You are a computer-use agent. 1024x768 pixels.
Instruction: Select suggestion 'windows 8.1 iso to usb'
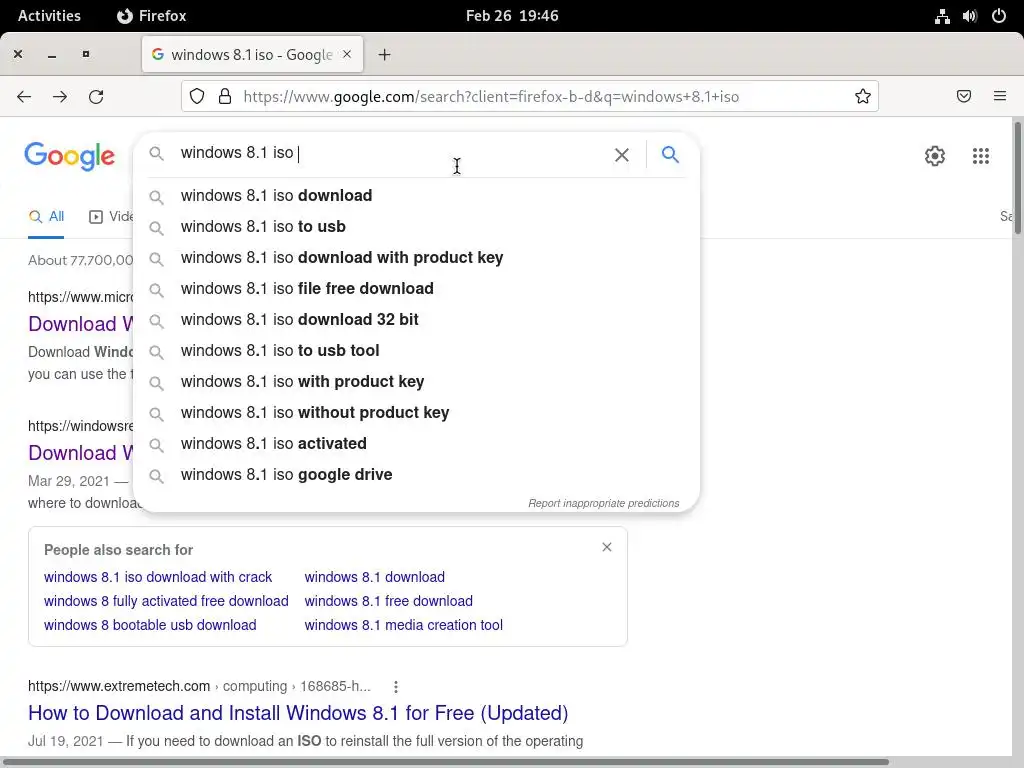point(416,227)
